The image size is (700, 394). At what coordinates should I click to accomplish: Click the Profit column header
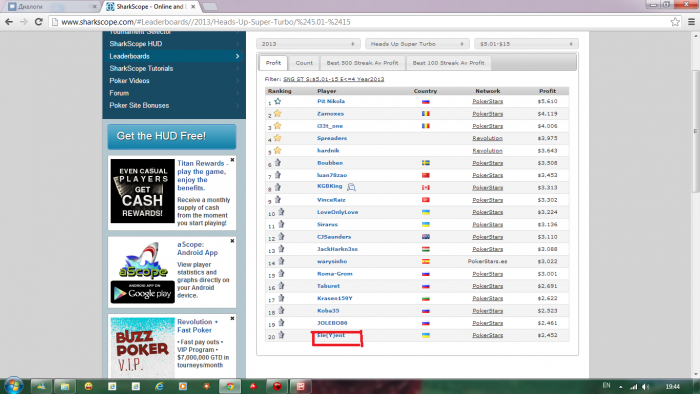tap(547, 91)
